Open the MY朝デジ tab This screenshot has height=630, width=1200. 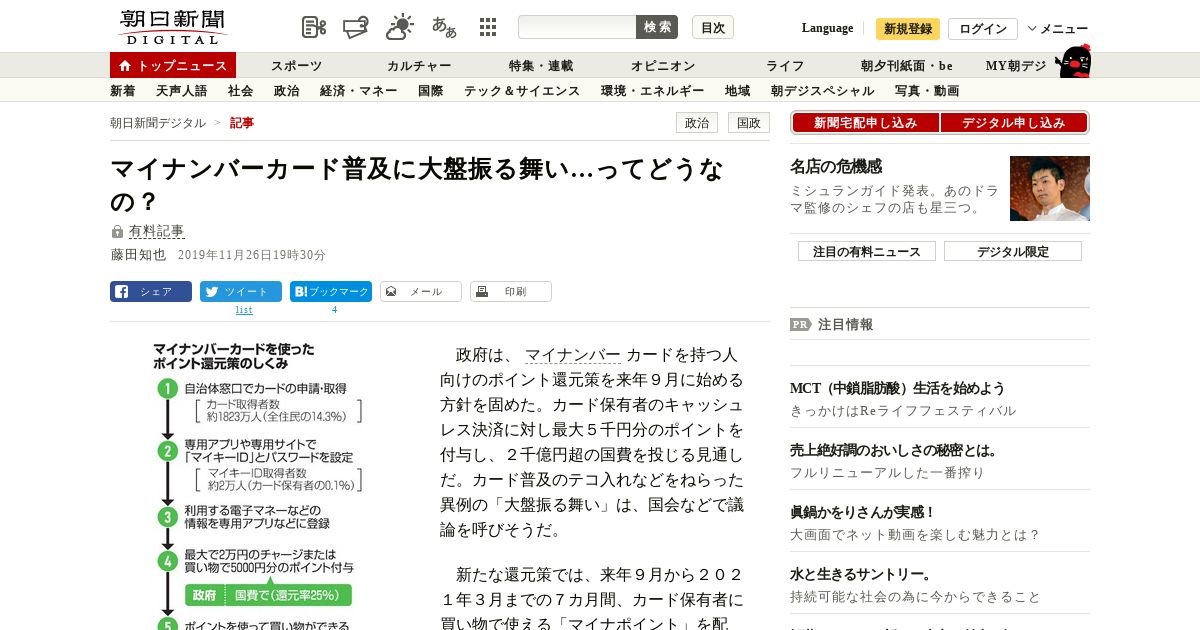1016,66
